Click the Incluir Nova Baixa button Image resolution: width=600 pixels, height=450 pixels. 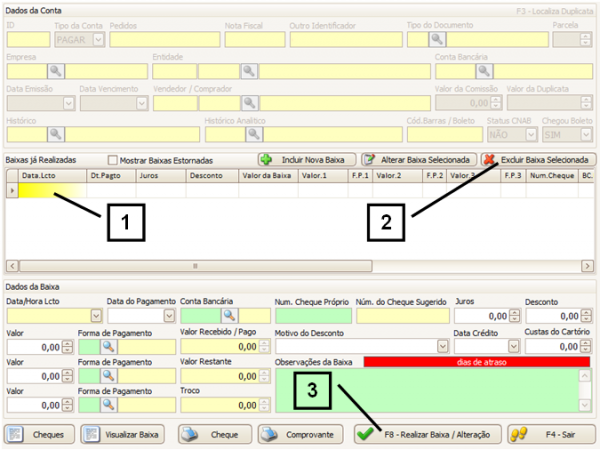point(304,159)
